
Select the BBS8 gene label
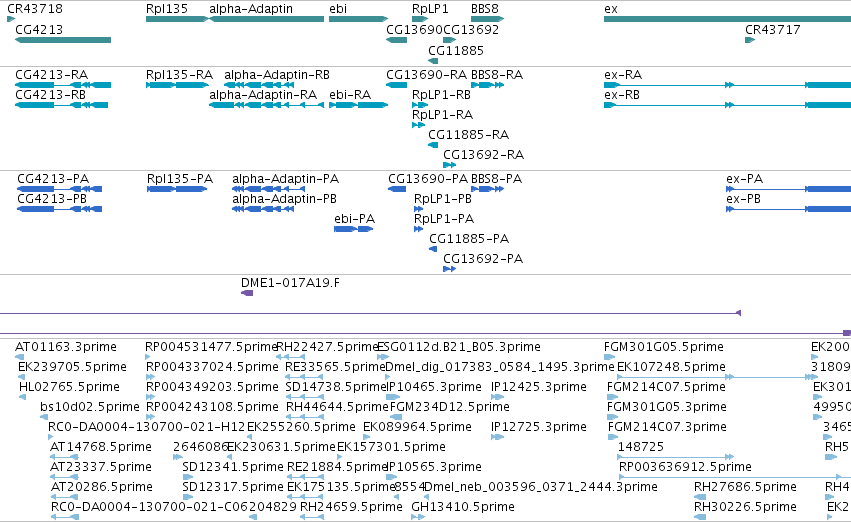coord(485,9)
